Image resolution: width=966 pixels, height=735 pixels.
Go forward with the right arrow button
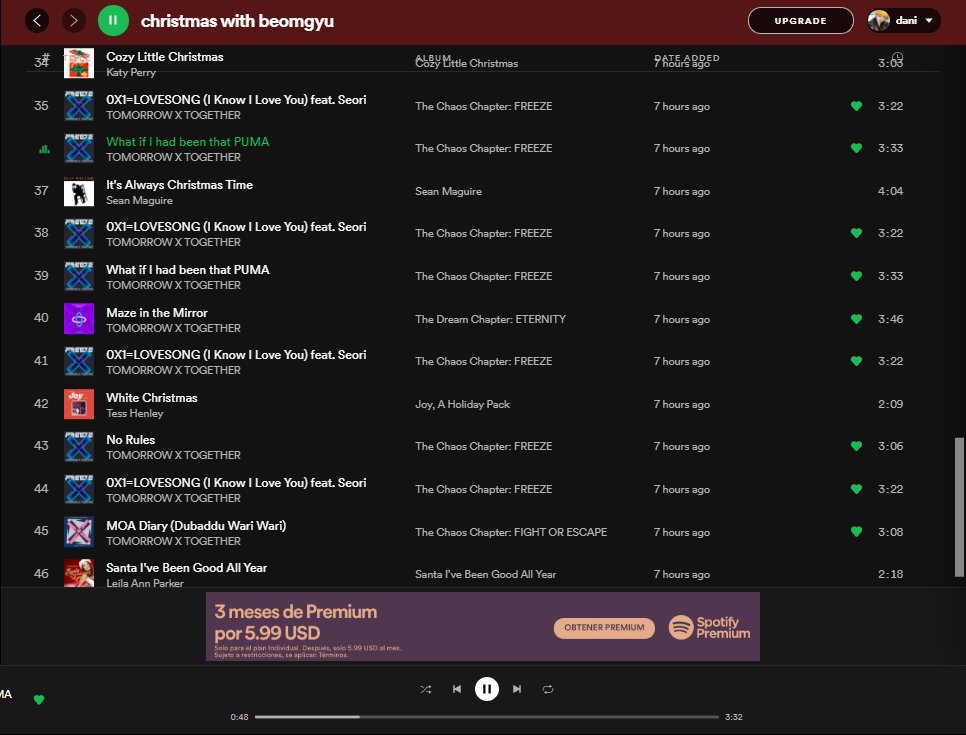coord(74,20)
